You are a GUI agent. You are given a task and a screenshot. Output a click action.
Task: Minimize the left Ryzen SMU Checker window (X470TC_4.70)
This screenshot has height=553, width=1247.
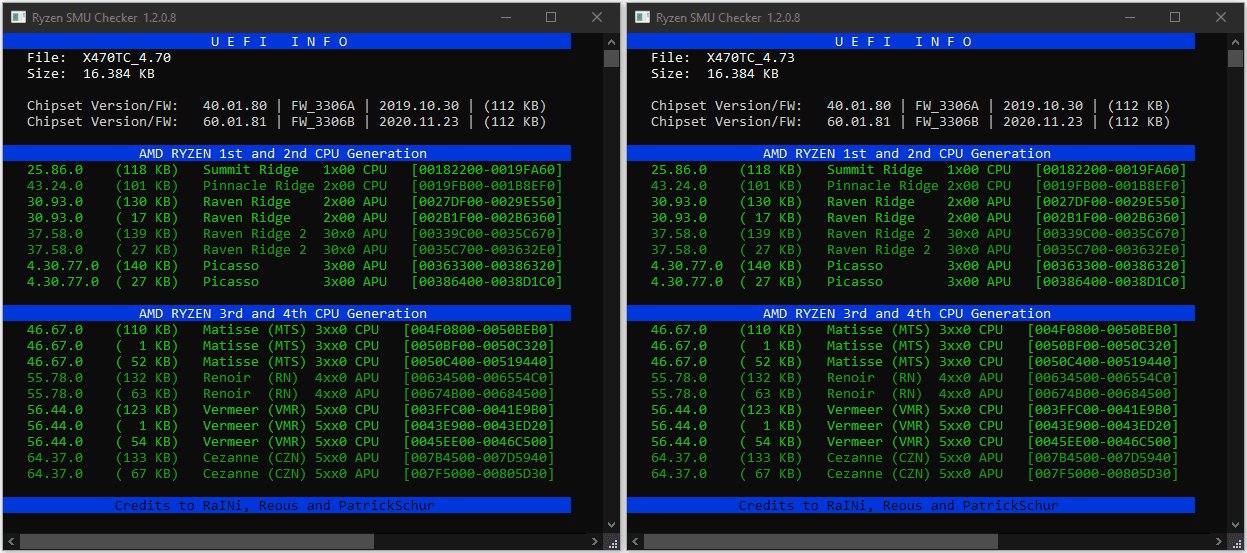(x=505, y=17)
